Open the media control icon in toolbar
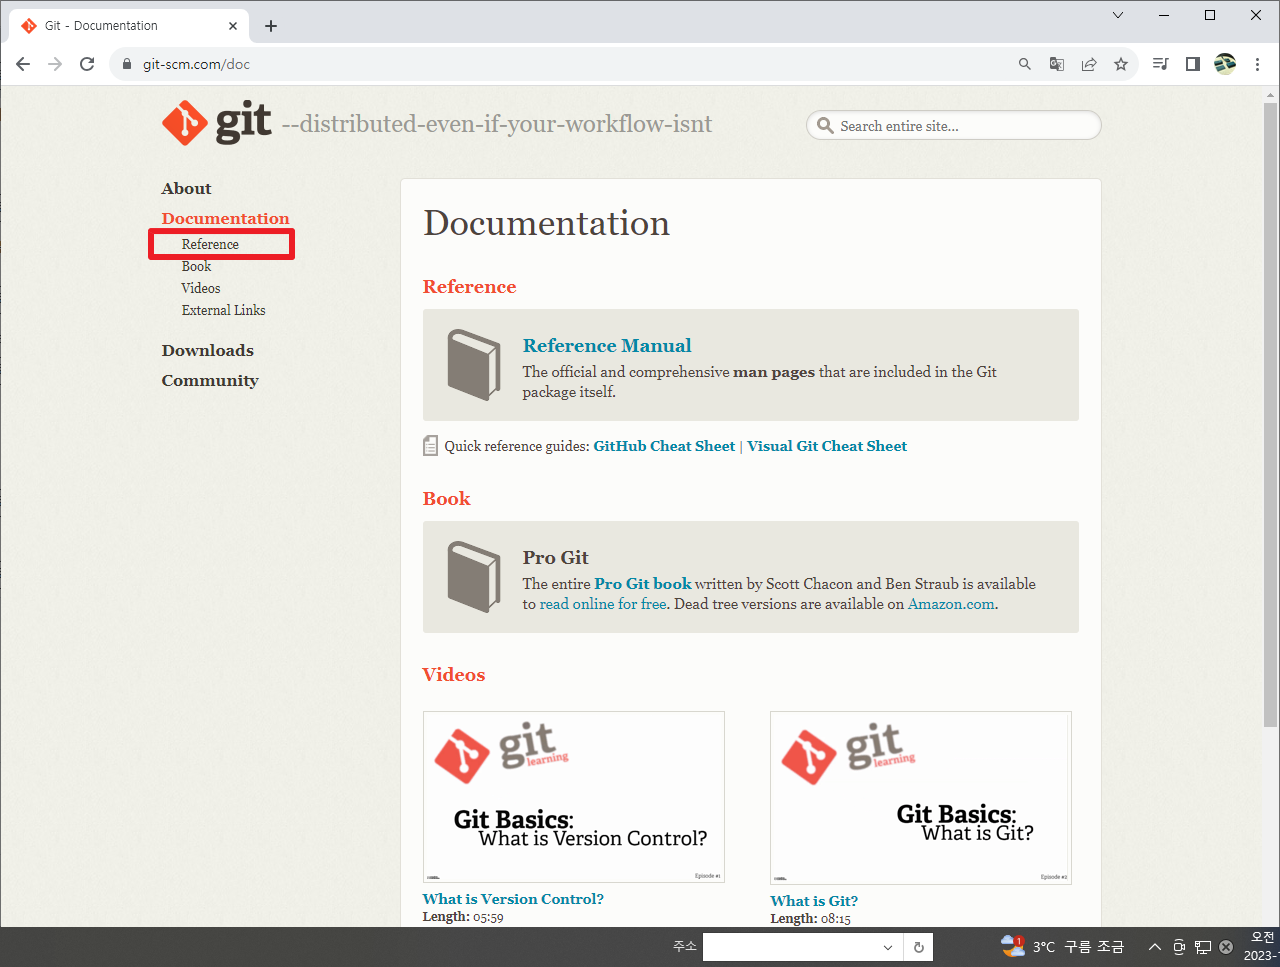 [1160, 64]
